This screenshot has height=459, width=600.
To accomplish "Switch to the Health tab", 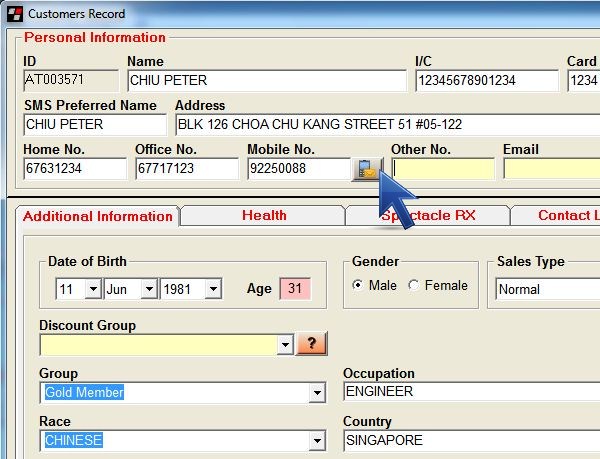I will pyautogui.click(x=264, y=215).
